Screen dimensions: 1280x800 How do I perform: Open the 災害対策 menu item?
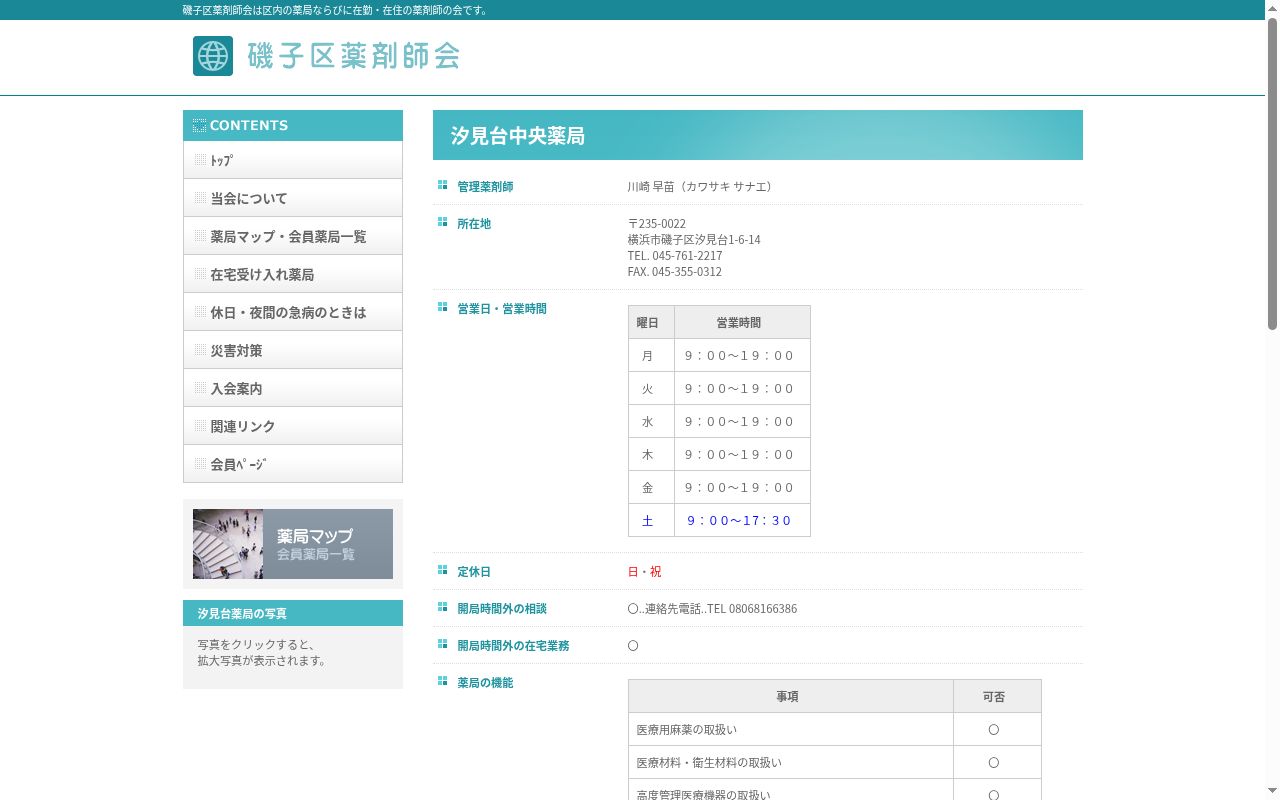(x=293, y=350)
